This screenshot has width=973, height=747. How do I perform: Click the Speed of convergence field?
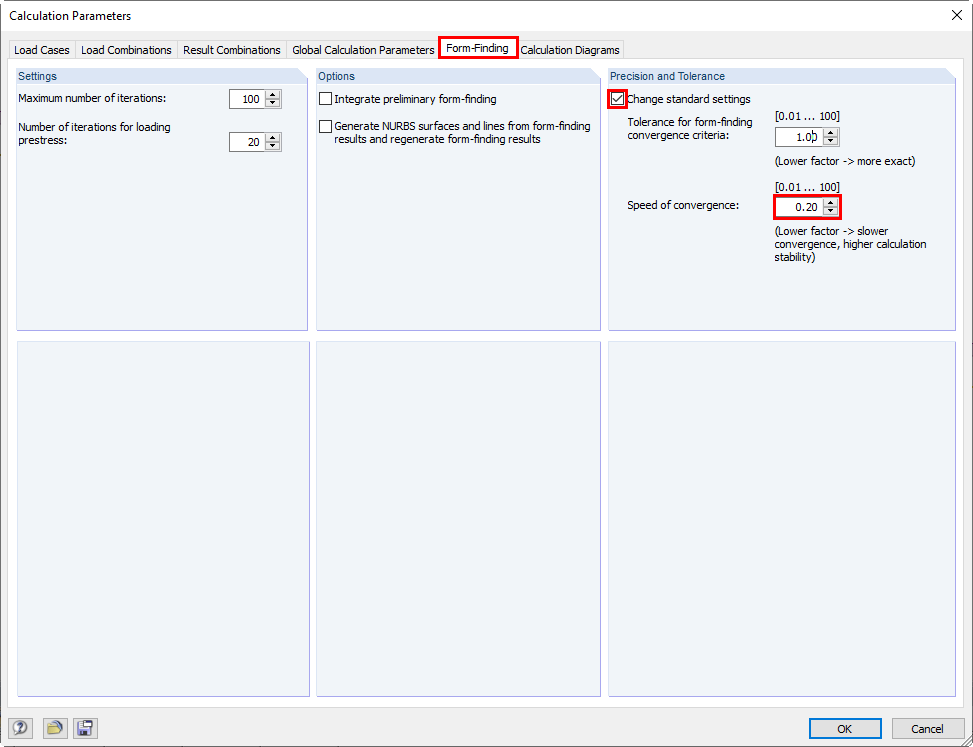[799, 207]
